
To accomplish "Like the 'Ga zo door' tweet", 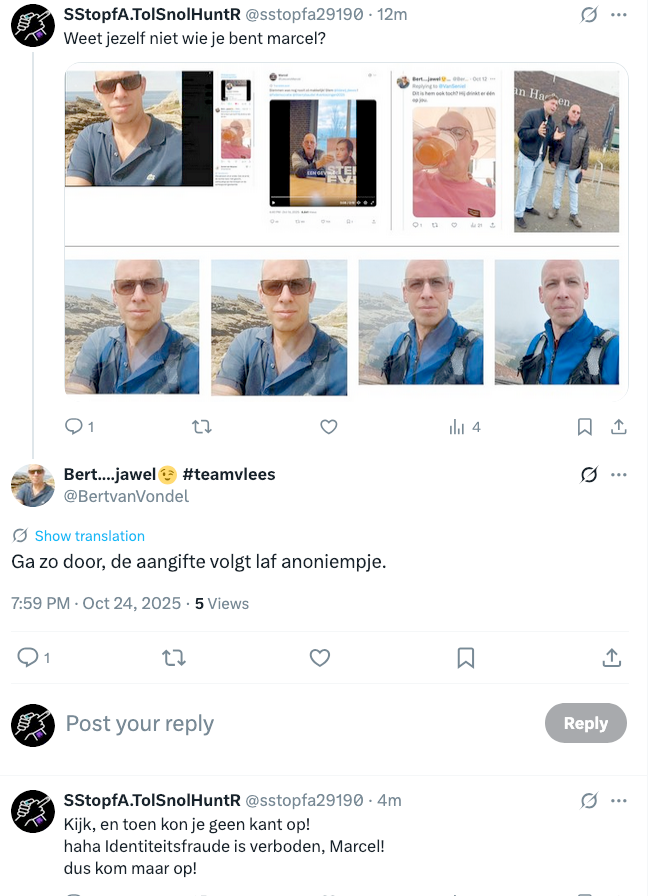I will click(x=319, y=657).
